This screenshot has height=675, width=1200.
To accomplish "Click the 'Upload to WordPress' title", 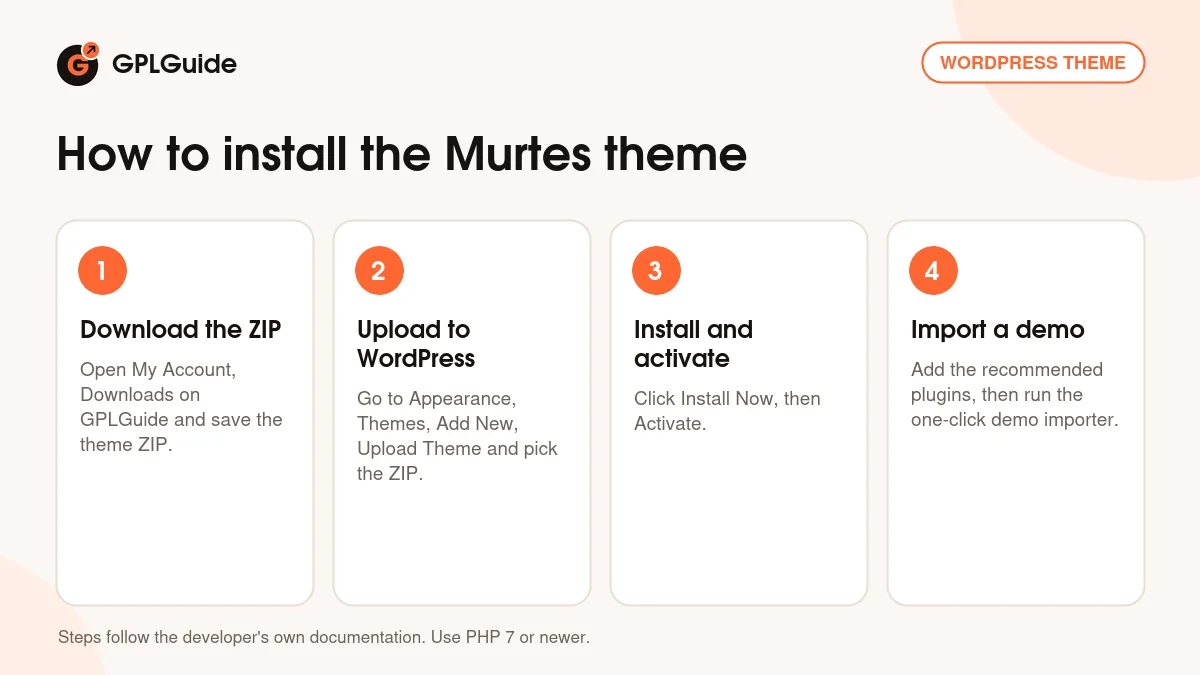I will tap(416, 344).
